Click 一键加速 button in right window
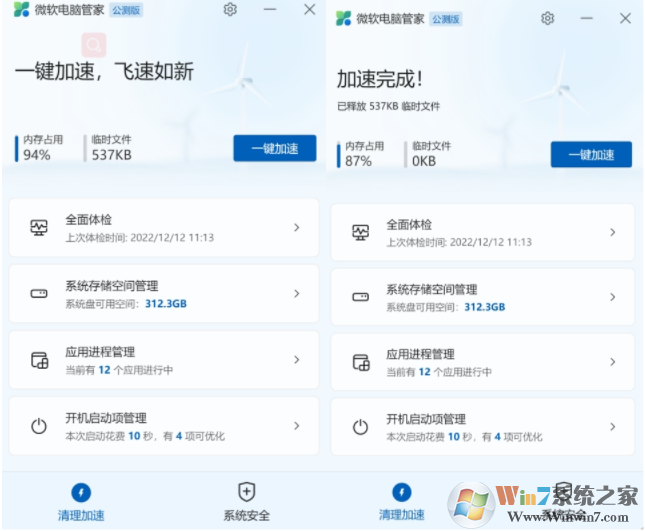This screenshot has height=531, width=645. tap(591, 155)
